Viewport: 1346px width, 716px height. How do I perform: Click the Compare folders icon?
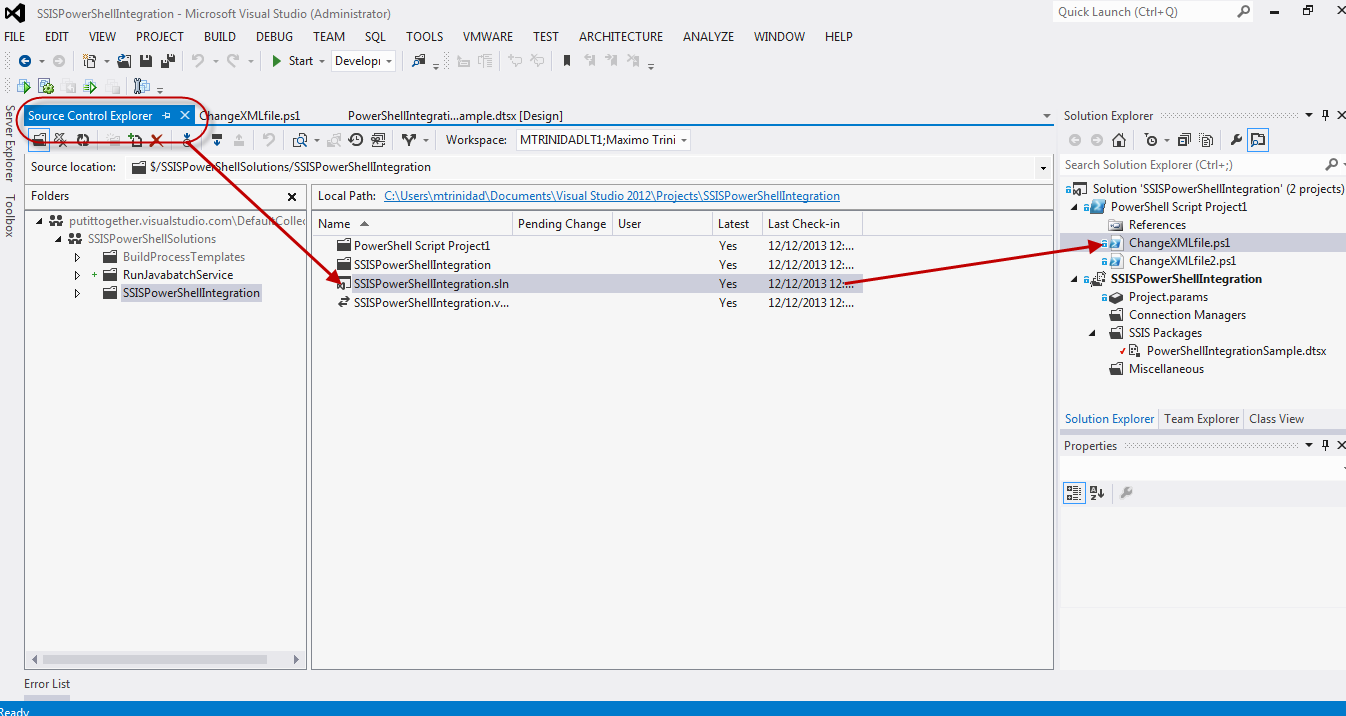point(299,140)
